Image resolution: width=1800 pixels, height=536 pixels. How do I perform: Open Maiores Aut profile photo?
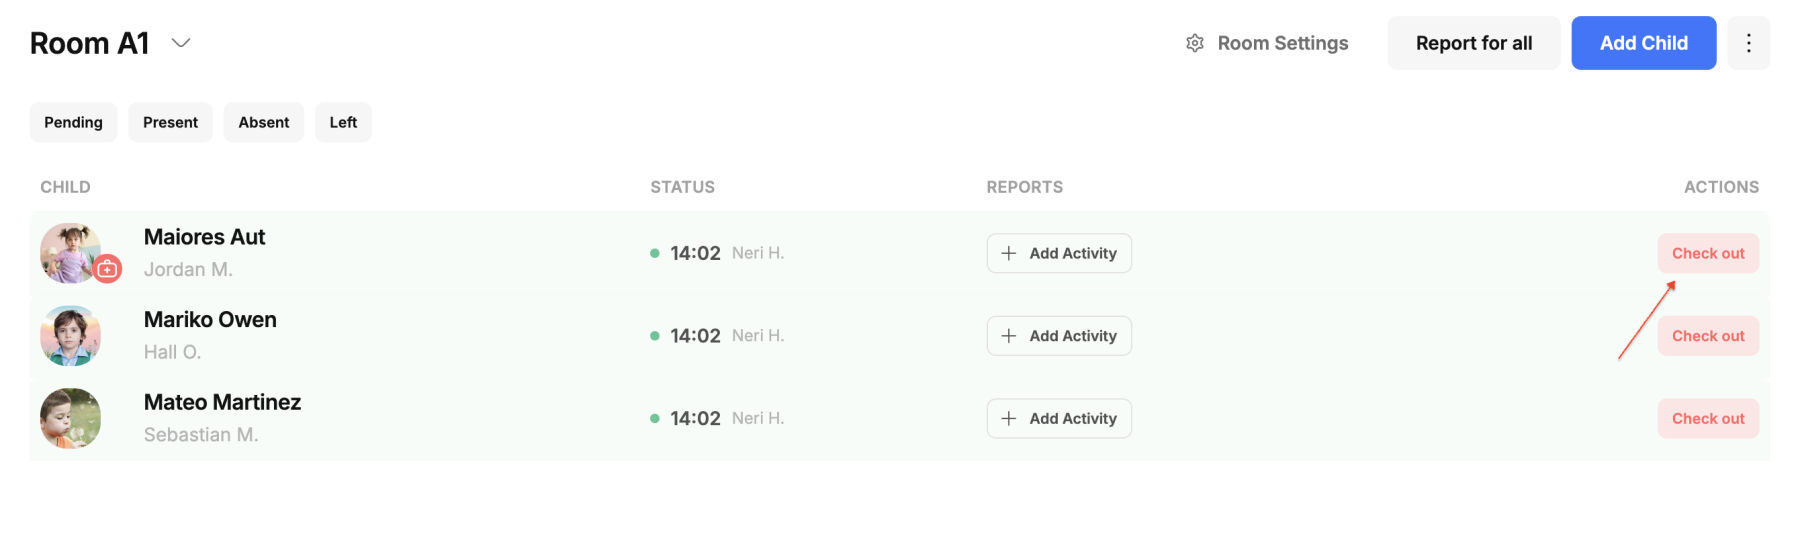[70, 253]
